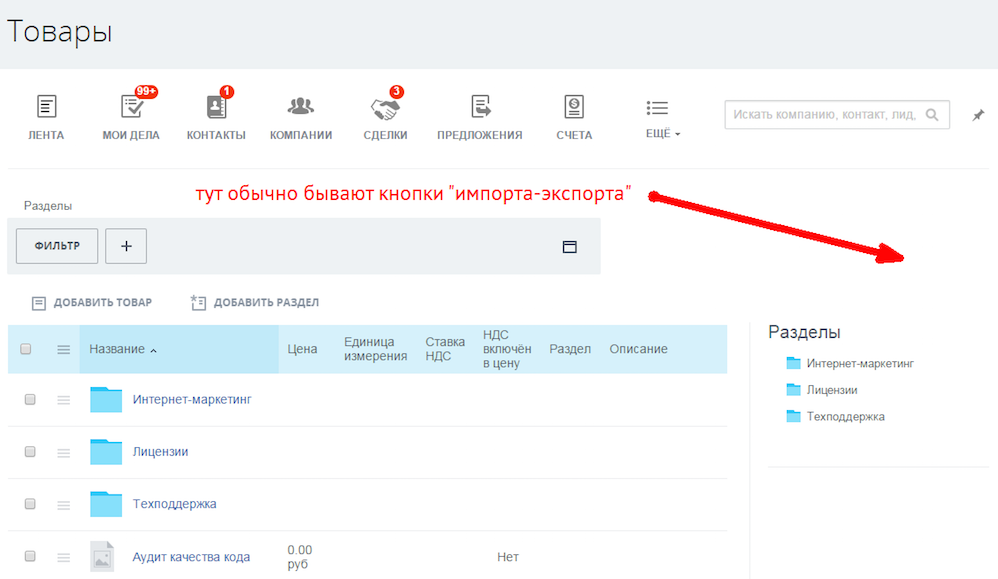The width and height of the screenshot is (998, 579).
Task: Click the Цена column header
Action: click(302, 349)
